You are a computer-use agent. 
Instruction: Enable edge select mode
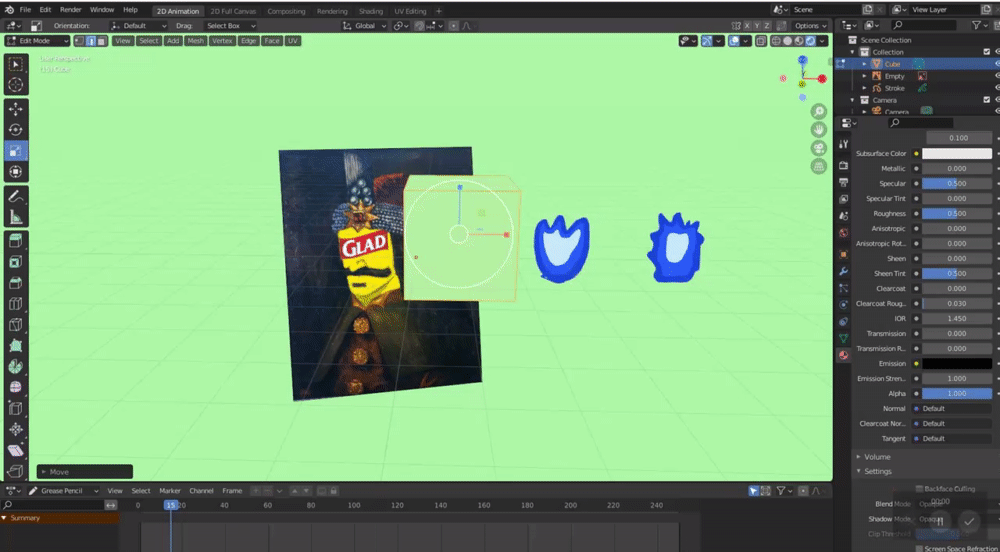pyautogui.click(x=91, y=41)
